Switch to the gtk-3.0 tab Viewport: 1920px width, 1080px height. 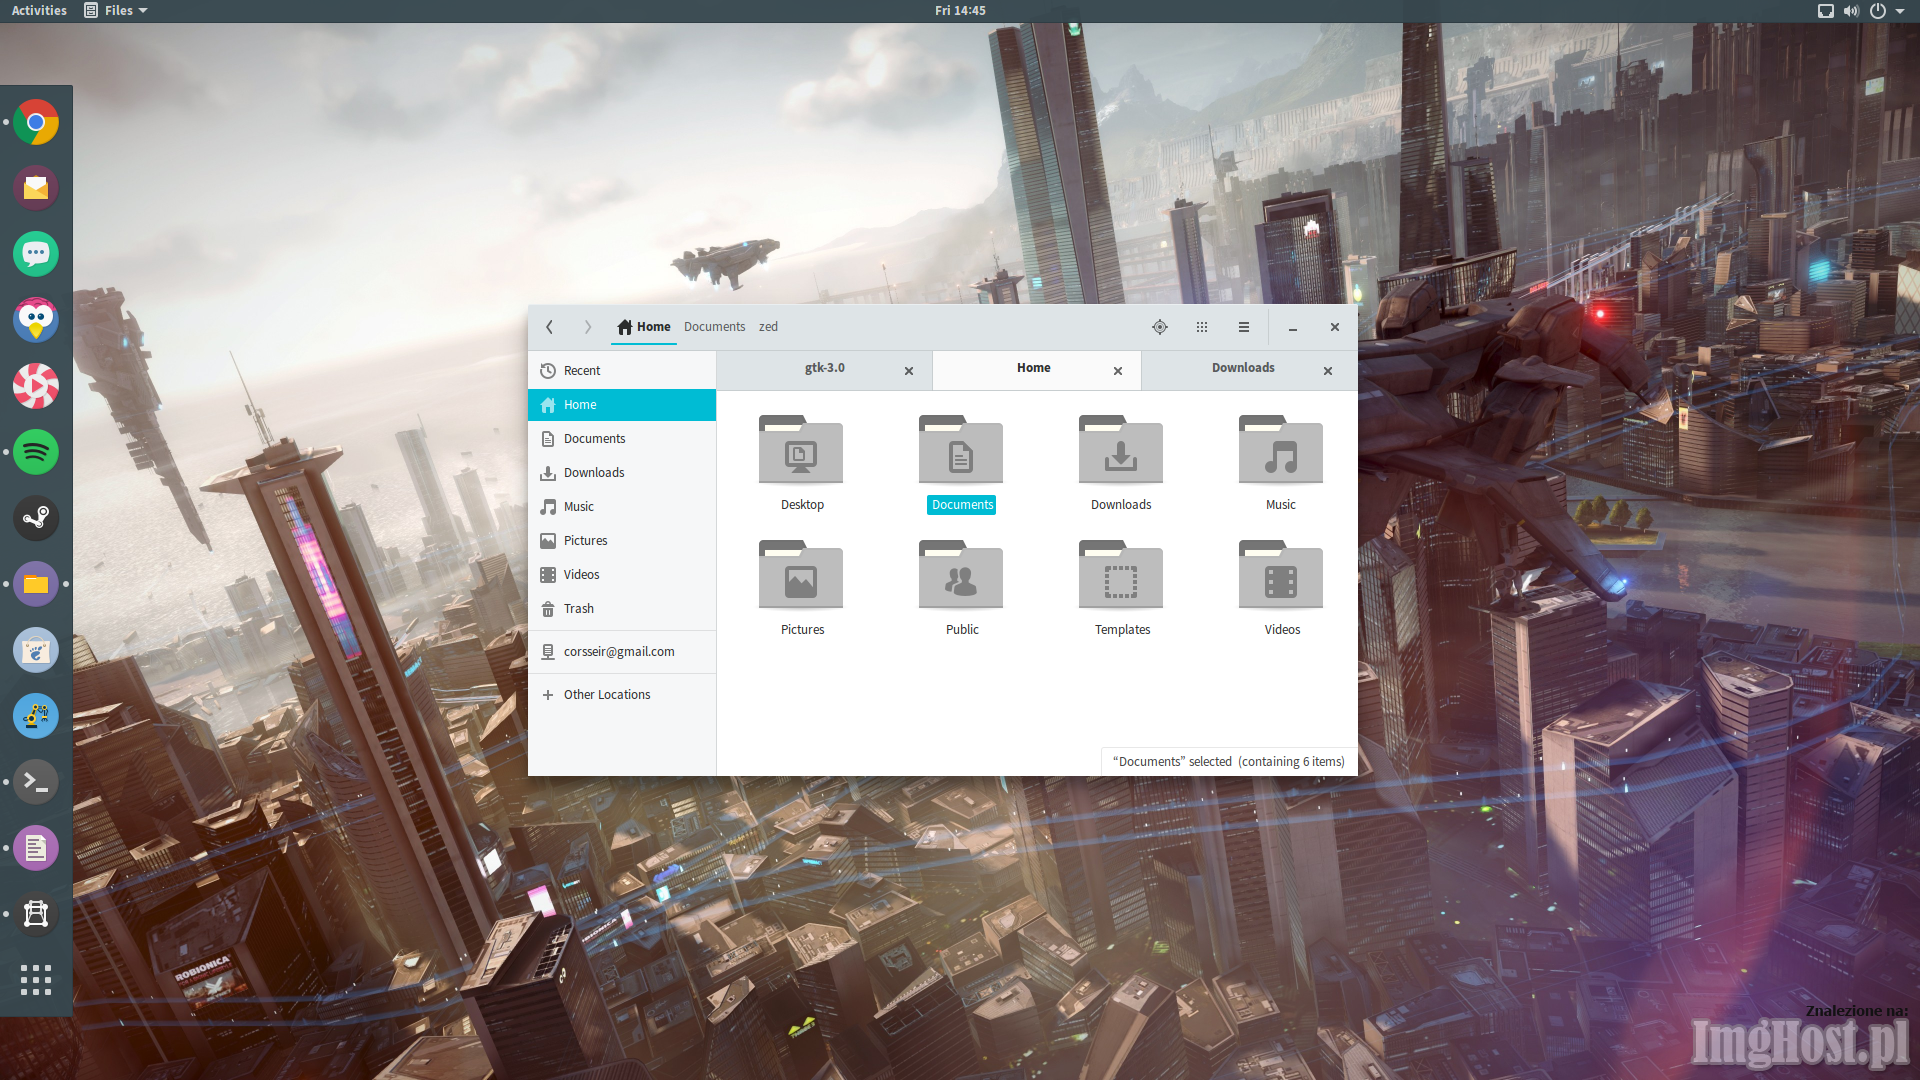tap(824, 369)
